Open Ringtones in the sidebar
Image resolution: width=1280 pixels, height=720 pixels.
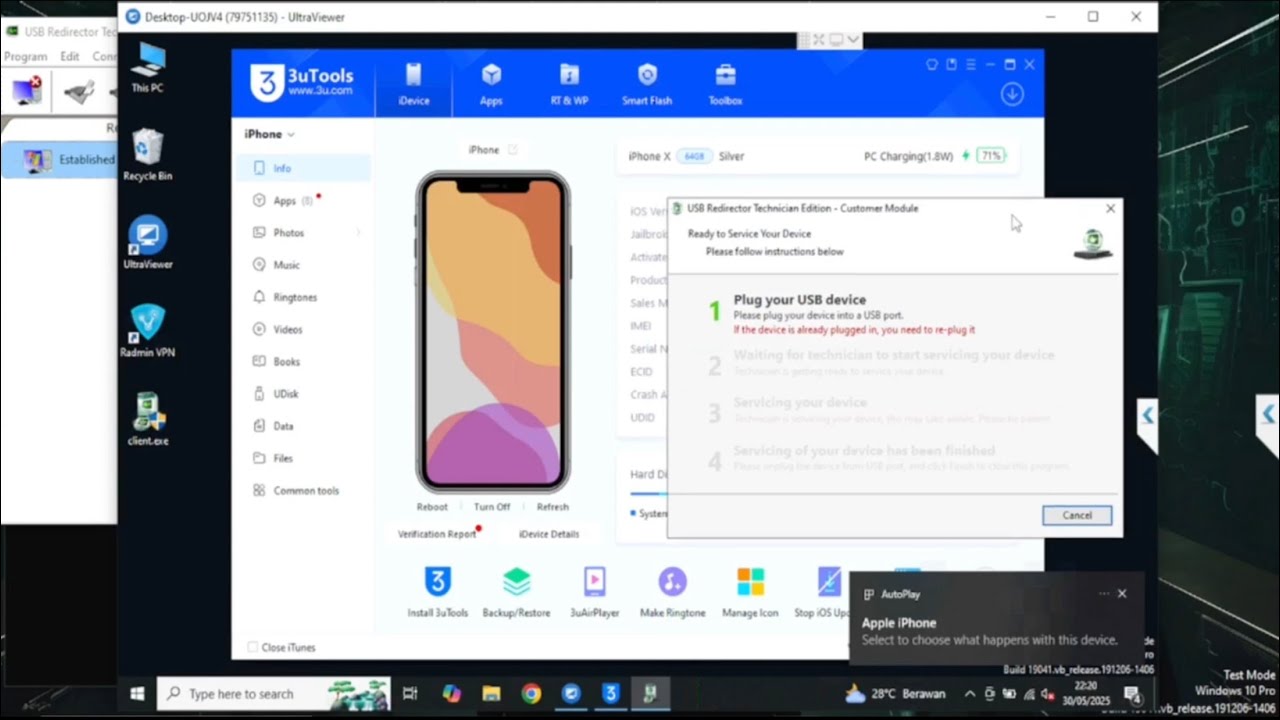[x=304, y=297]
